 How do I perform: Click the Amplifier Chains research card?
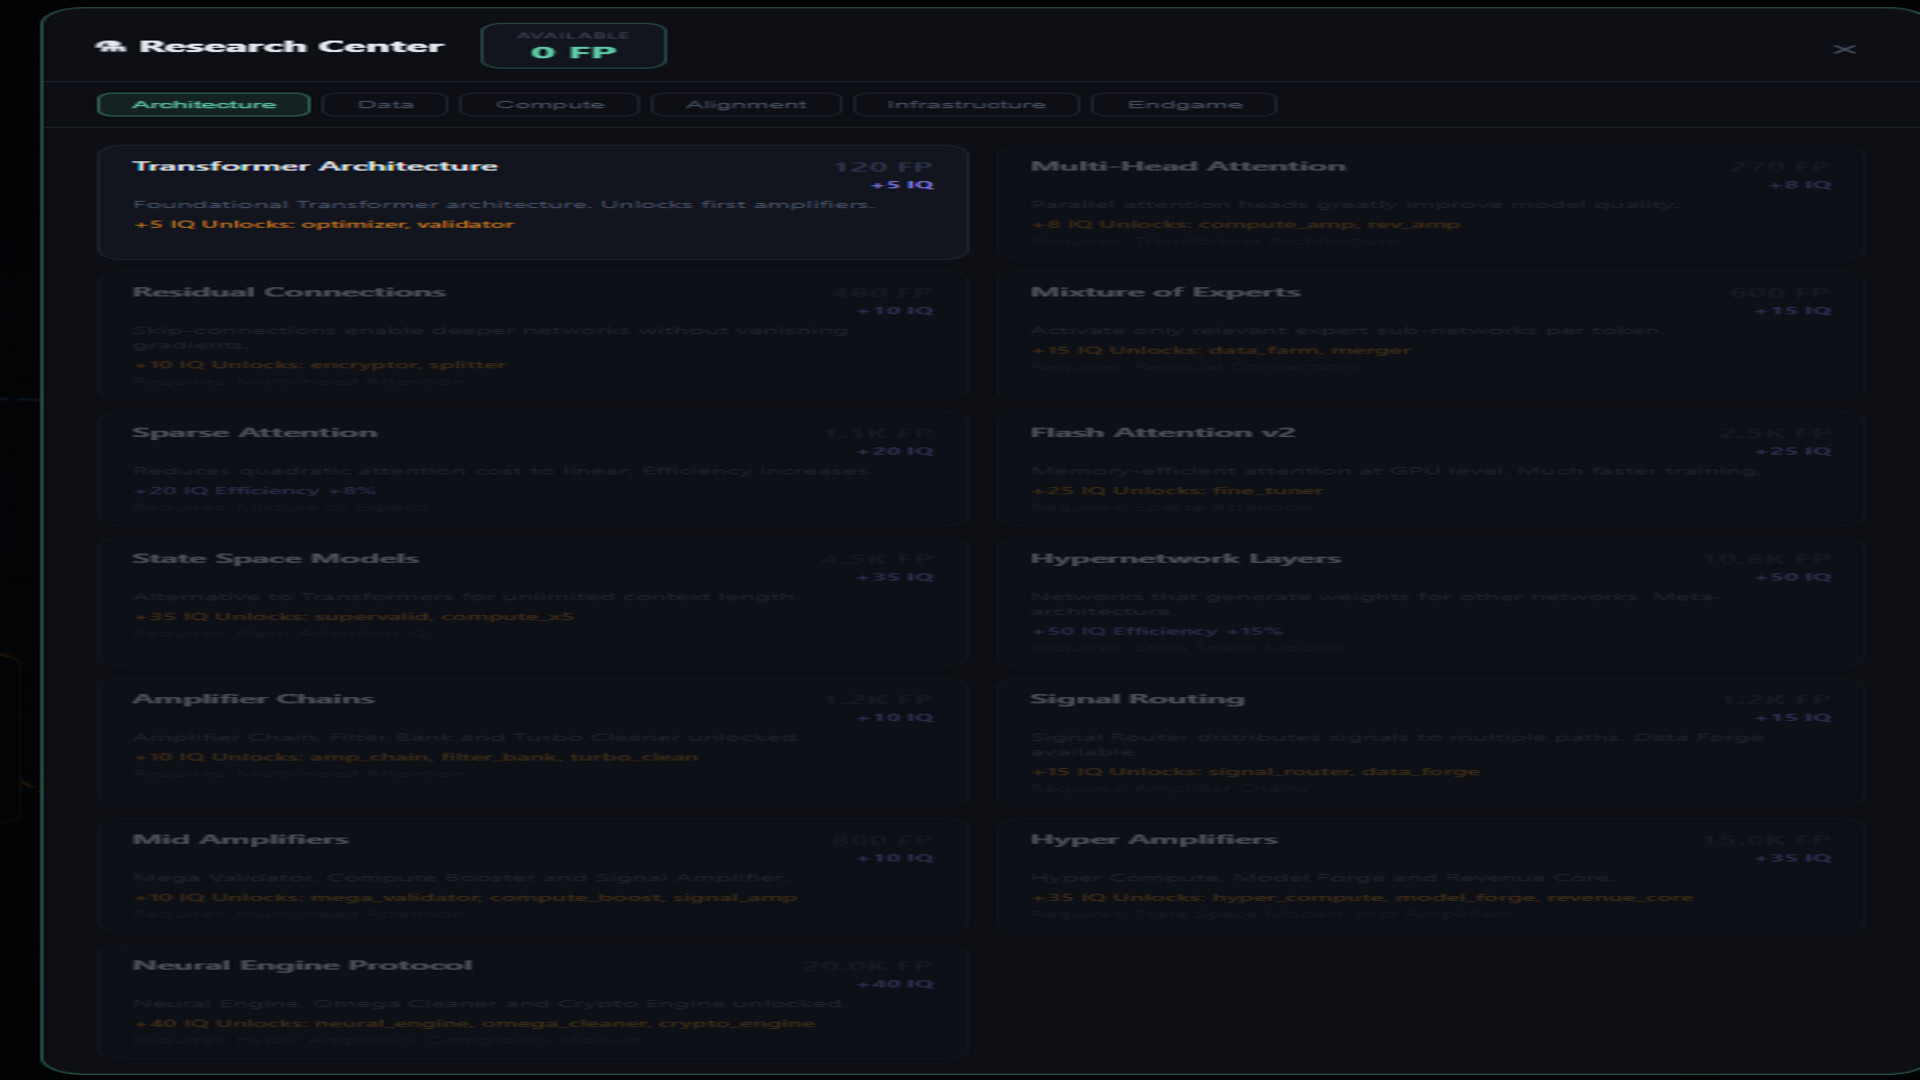(533, 741)
